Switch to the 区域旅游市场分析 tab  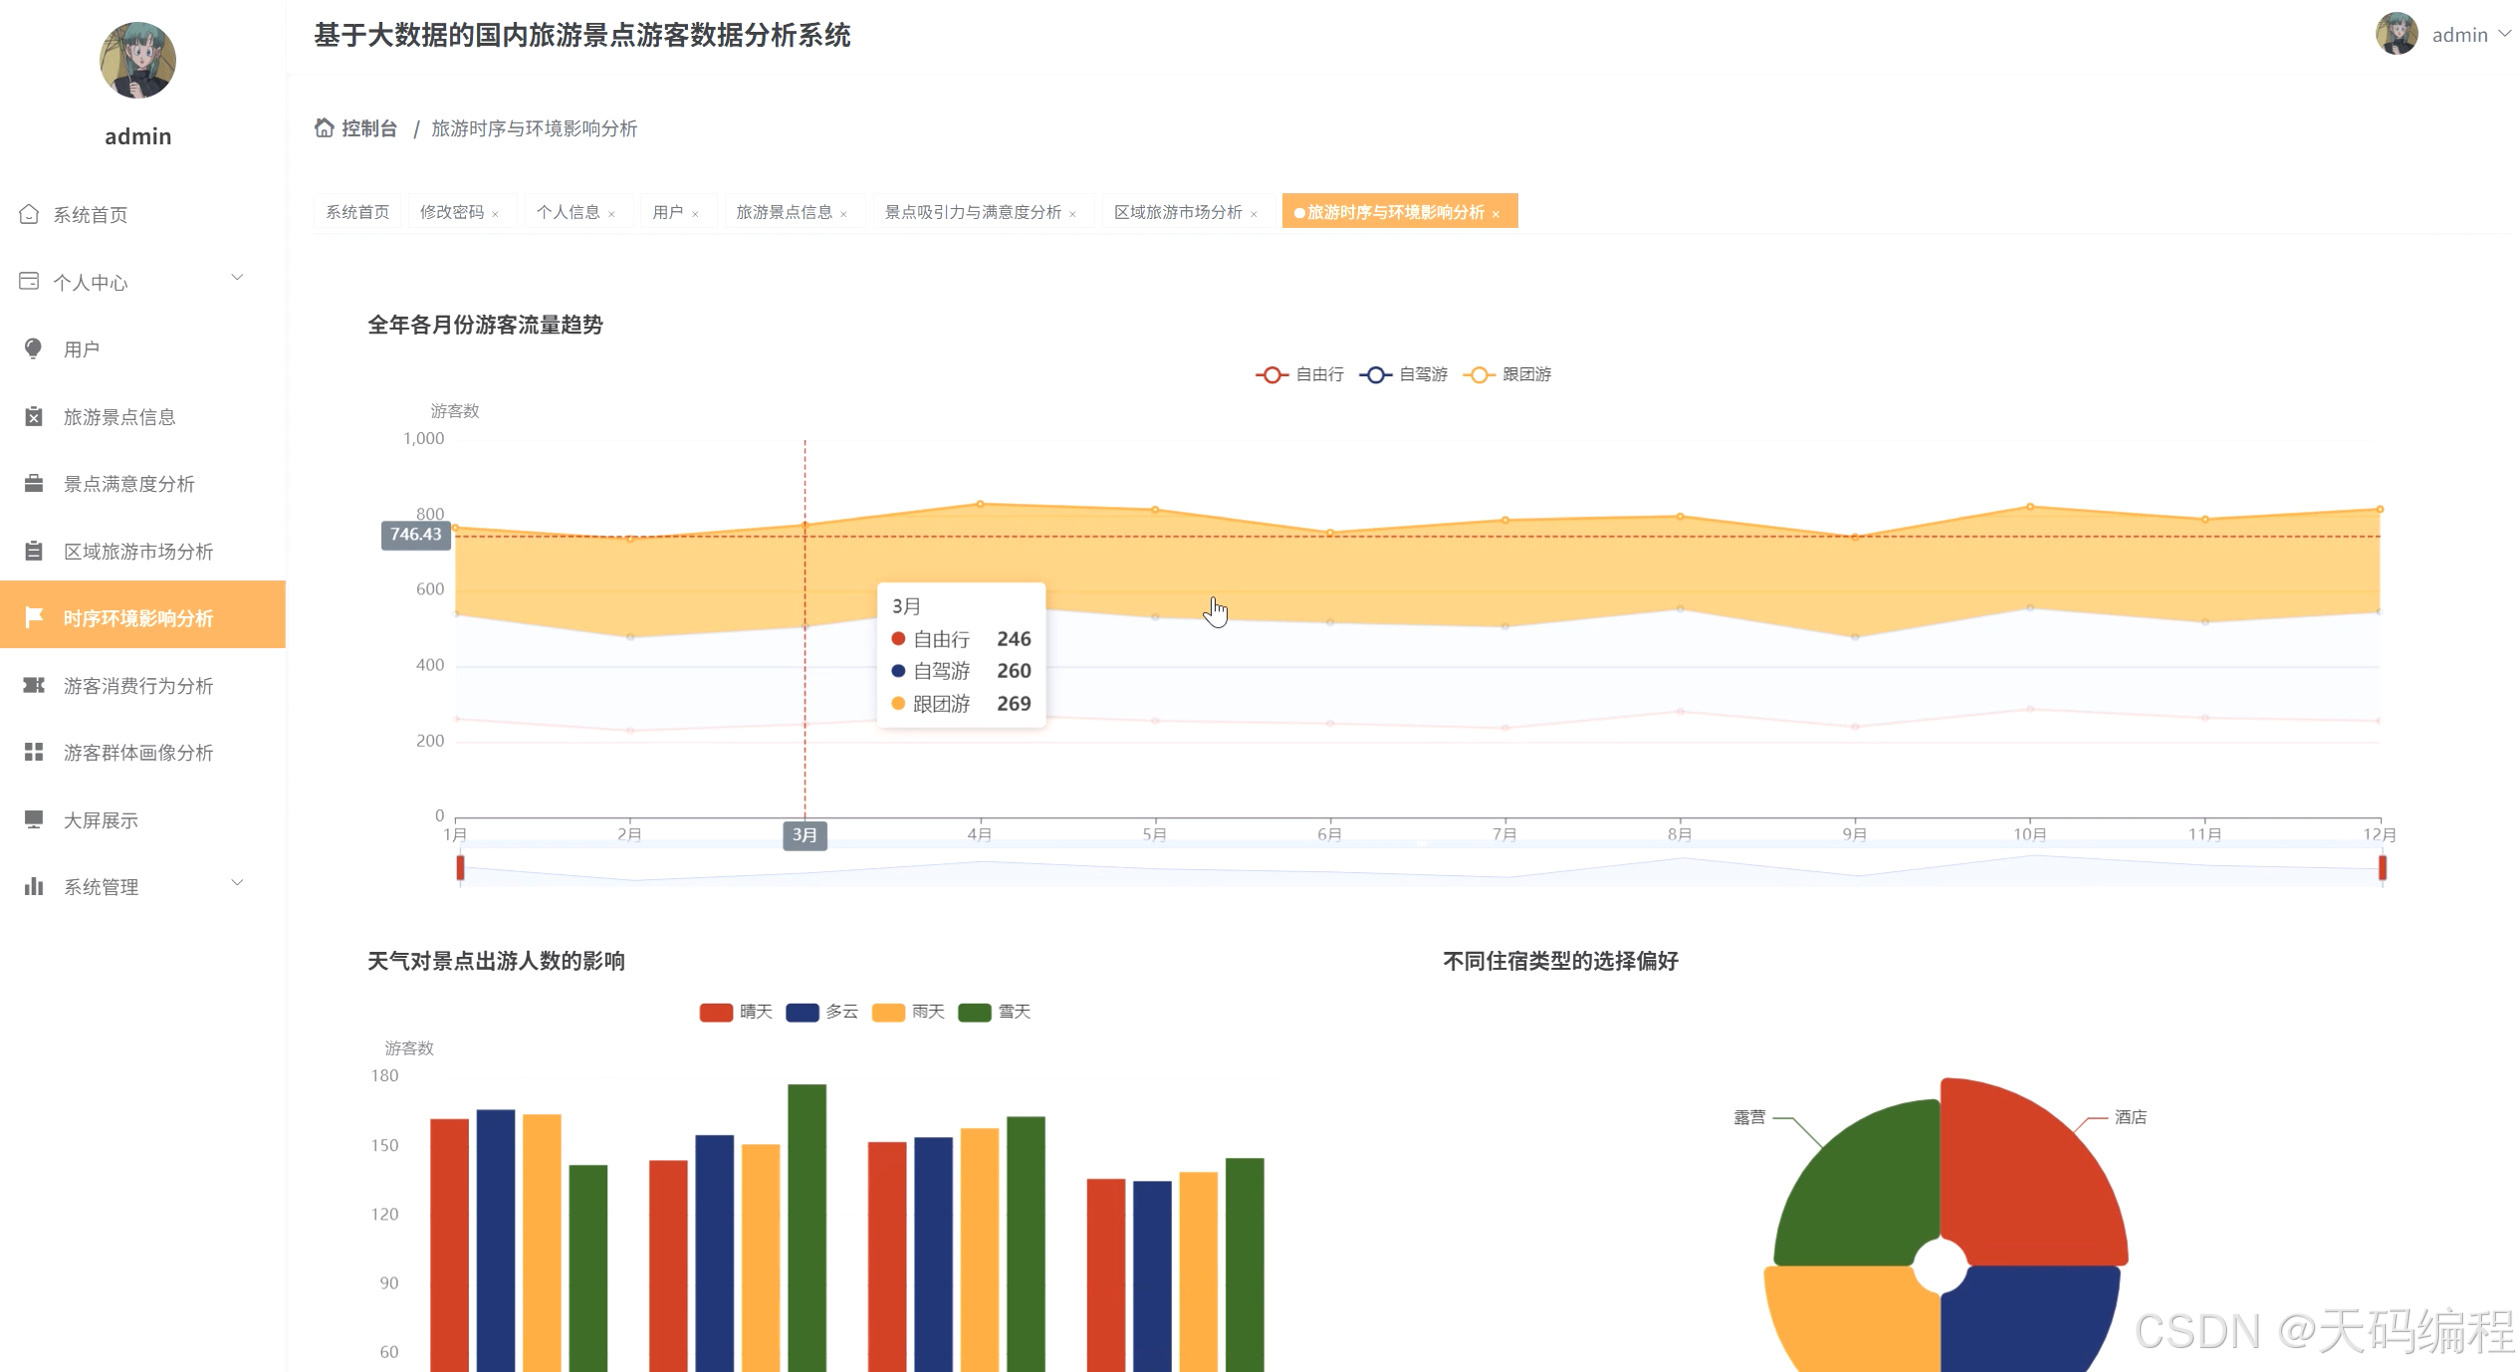click(1178, 211)
